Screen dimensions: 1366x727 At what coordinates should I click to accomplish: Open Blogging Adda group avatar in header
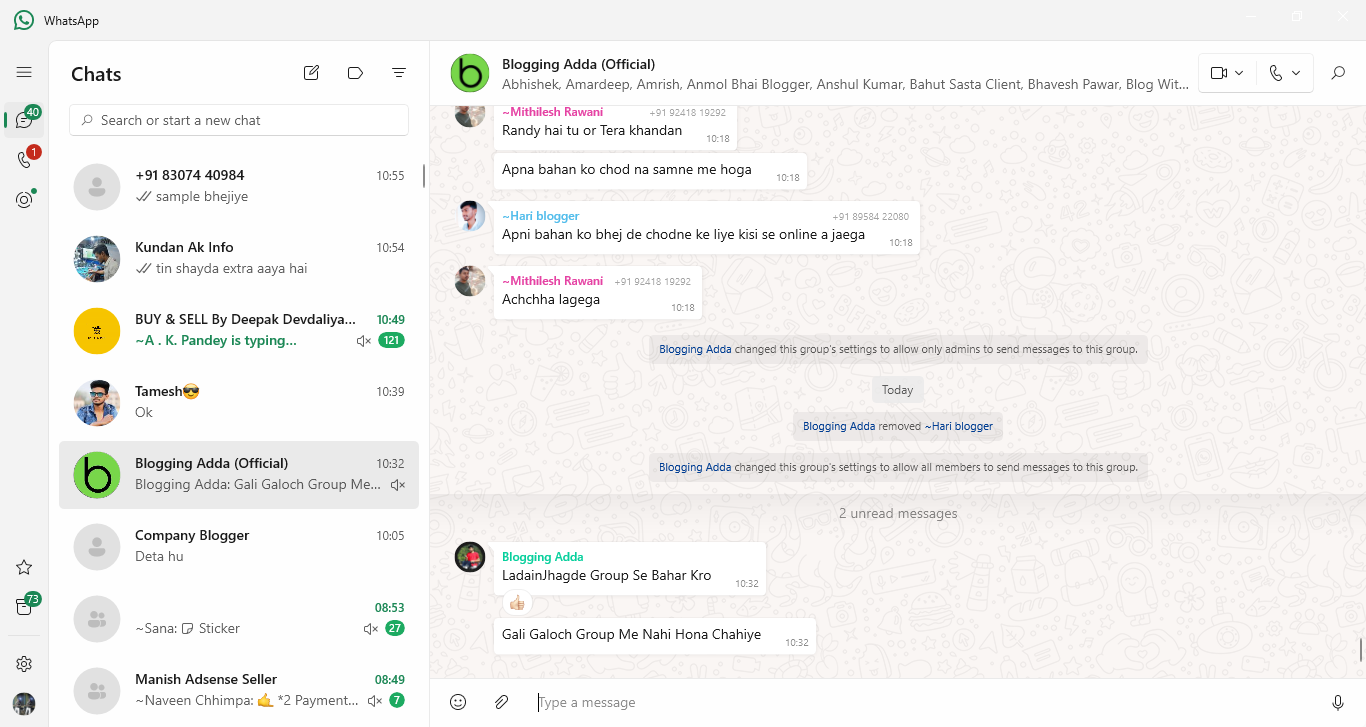click(x=470, y=73)
